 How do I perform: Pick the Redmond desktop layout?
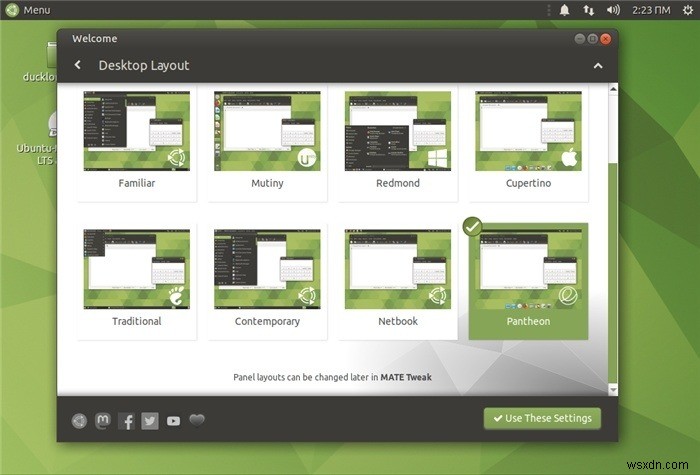click(x=398, y=143)
